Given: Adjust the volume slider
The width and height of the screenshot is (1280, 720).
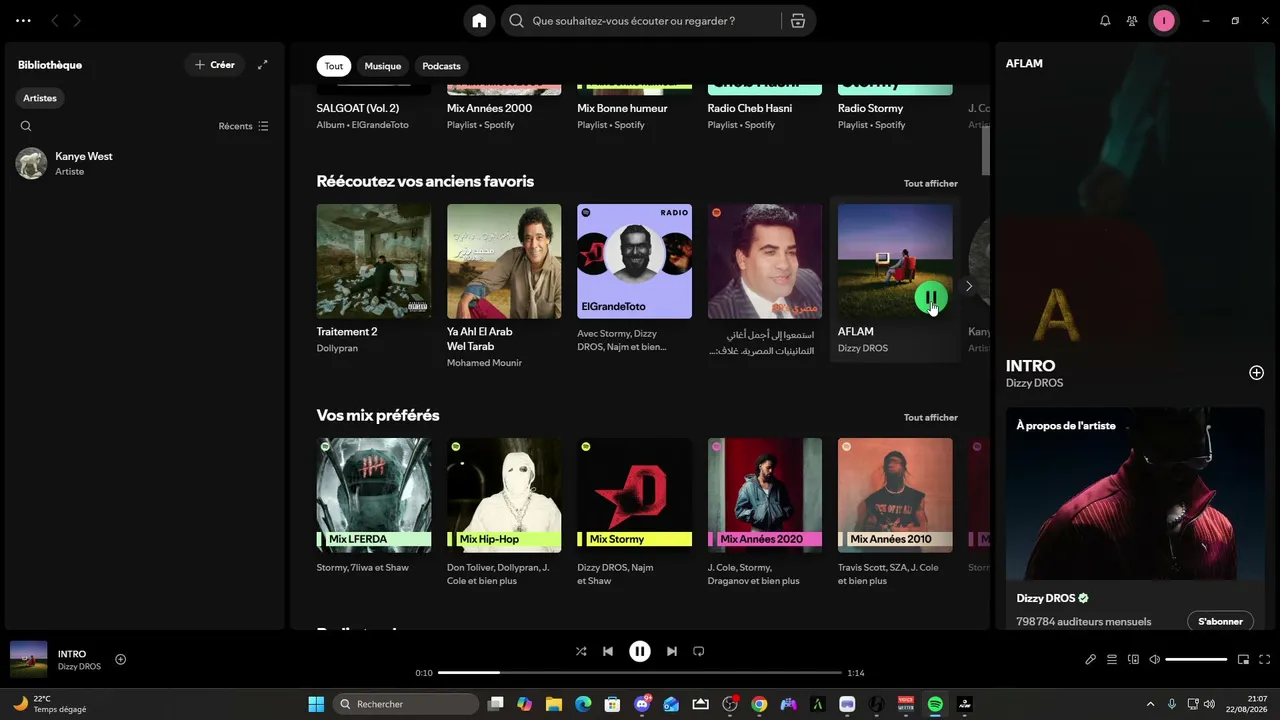Looking at the screenshot, I should [x=1196, y=660].
